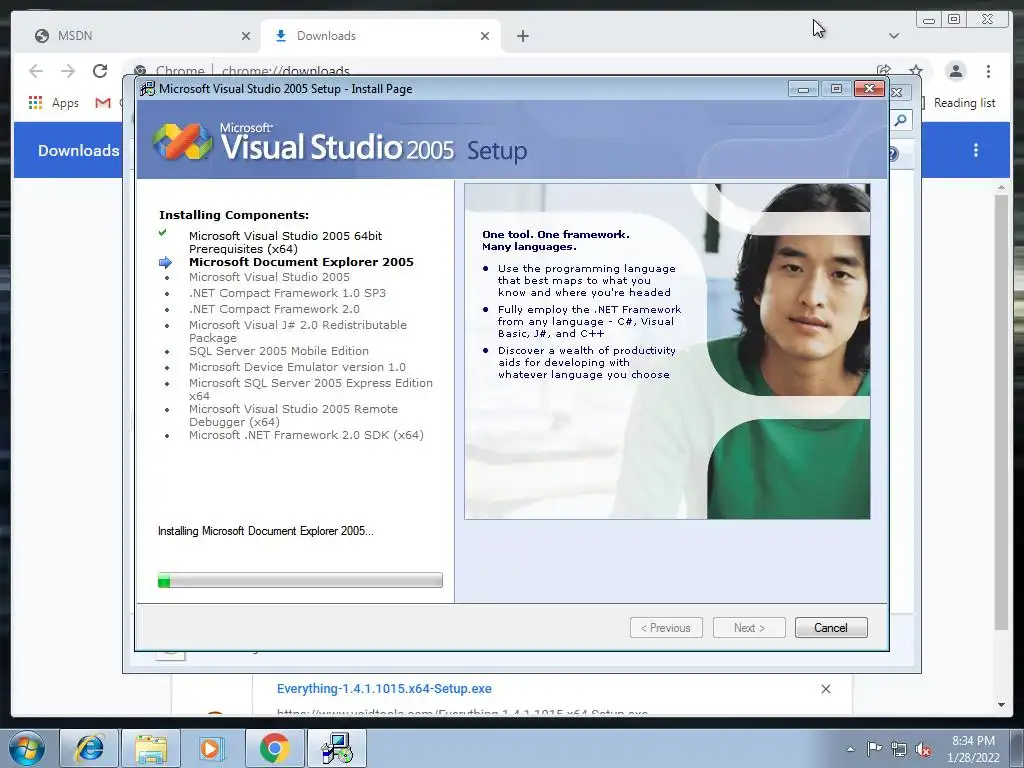
Task: Open Chrome tab search chevron
Action: tap(893, 36)
